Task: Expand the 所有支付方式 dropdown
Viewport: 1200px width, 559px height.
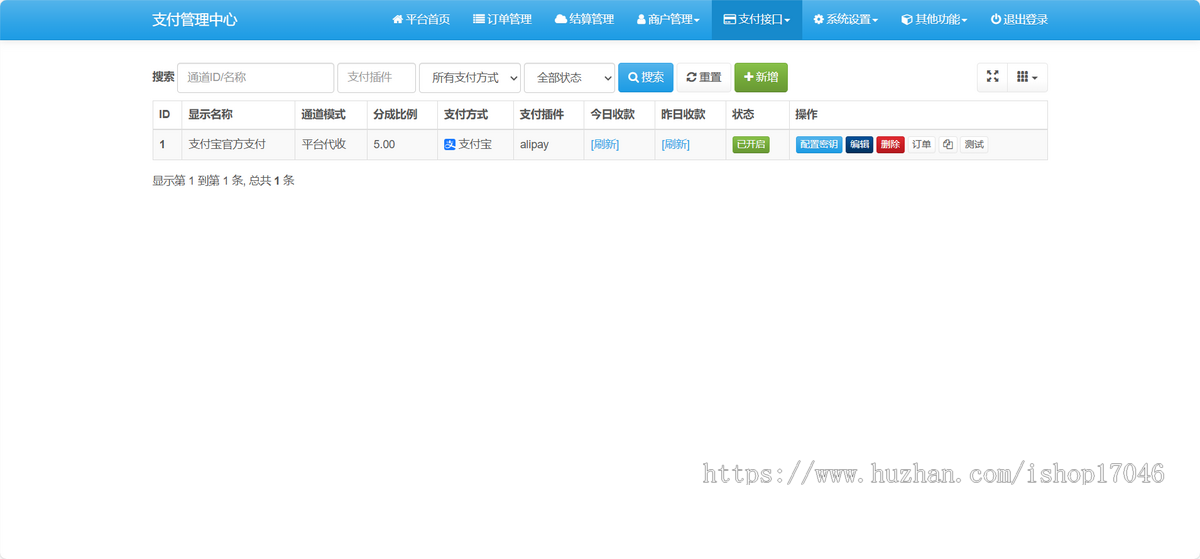Action: [x=470, y=77]
